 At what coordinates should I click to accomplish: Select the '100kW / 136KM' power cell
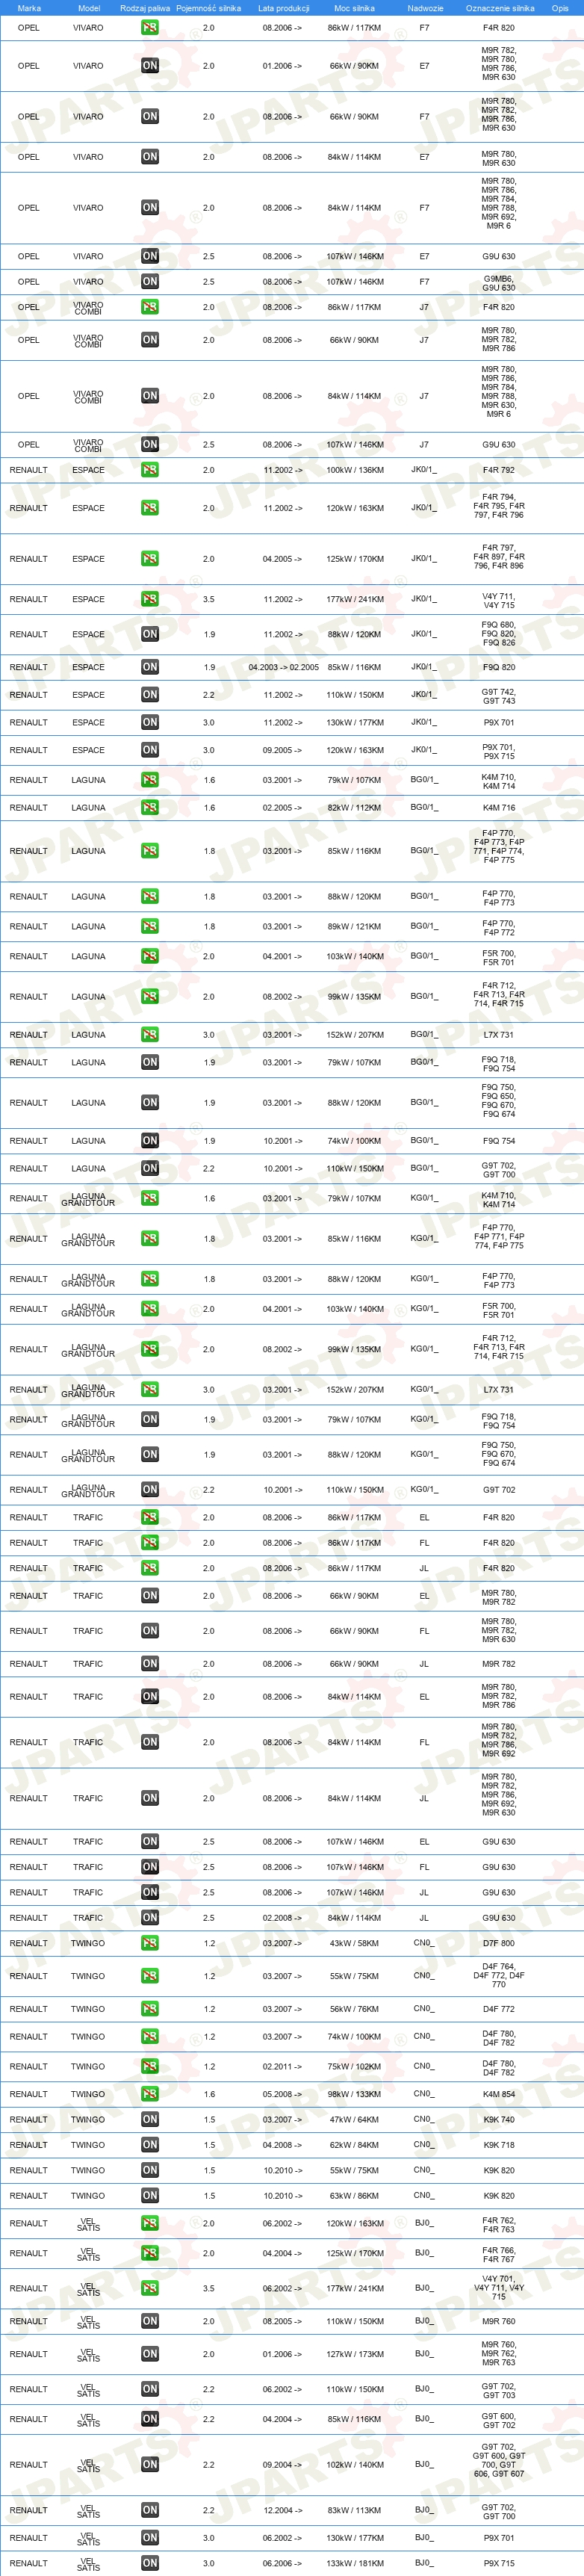coord(354,470)
